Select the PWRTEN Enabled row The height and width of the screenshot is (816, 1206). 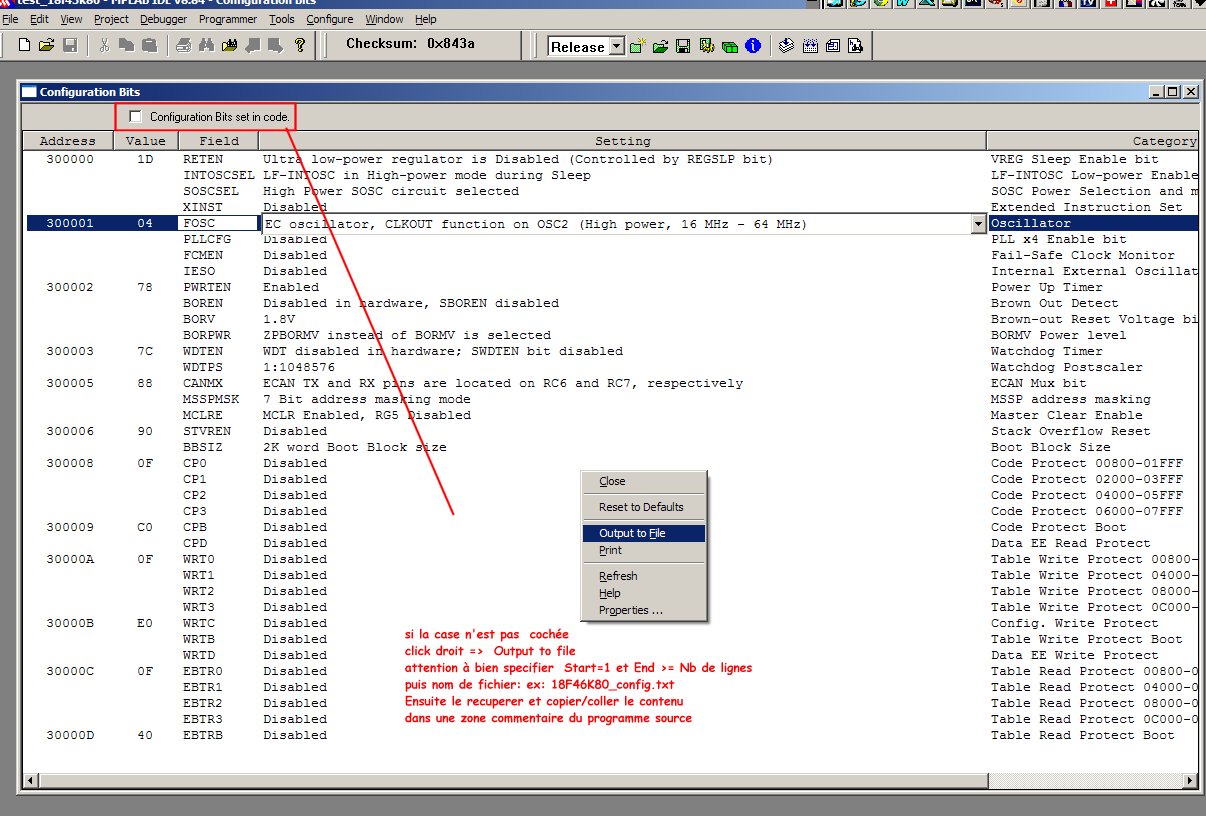(x=610, y=287)
